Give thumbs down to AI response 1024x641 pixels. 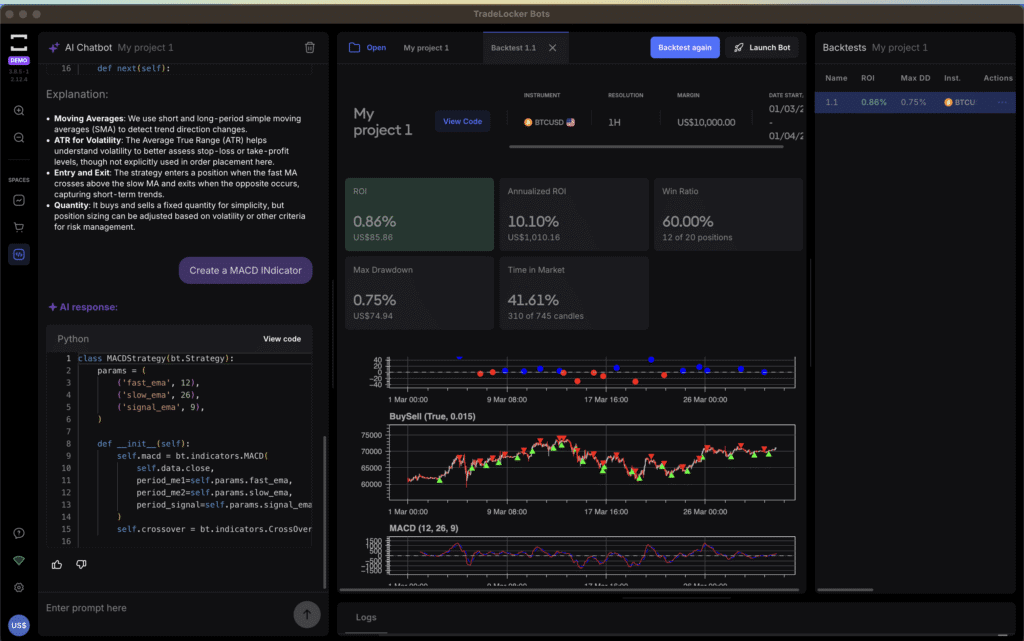(81, 565)
